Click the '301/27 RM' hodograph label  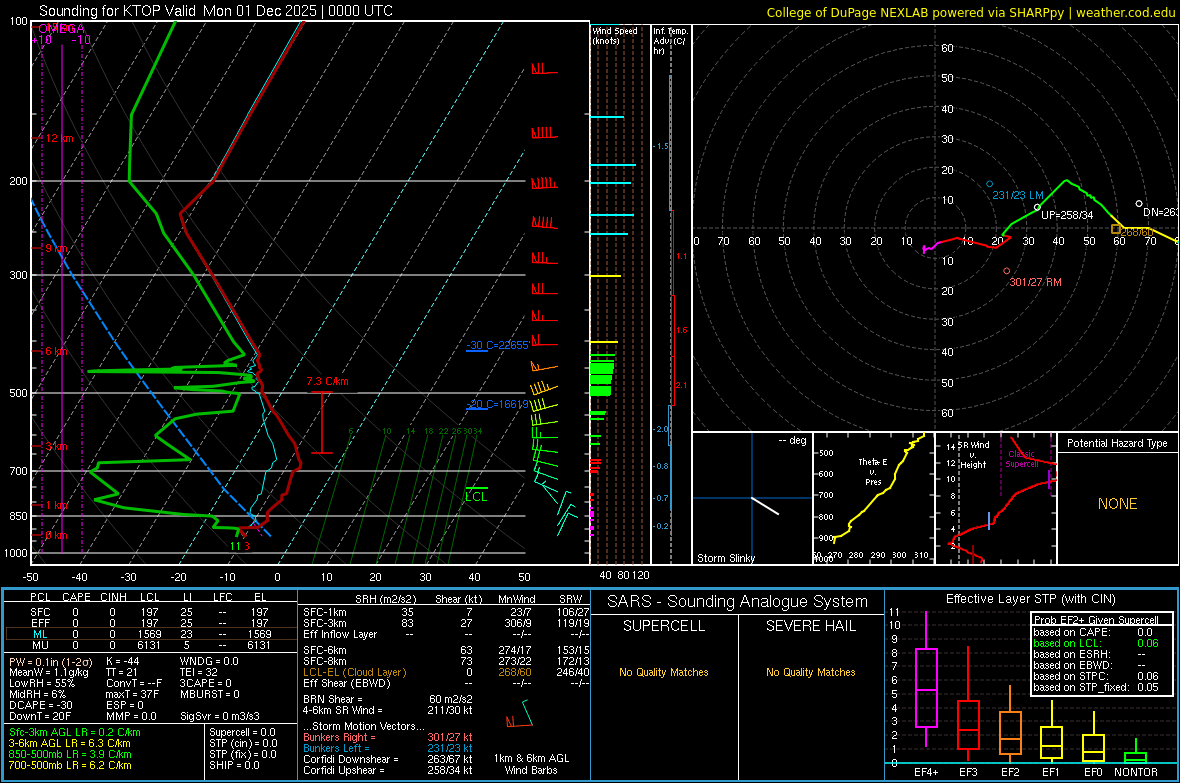point(1036,282)
